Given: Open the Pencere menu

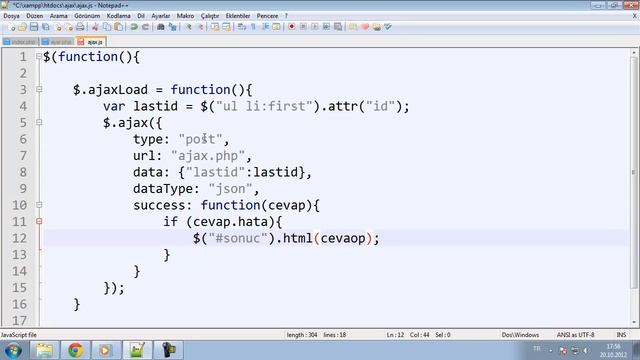Looking at the screenshot, I should point(267,16).
